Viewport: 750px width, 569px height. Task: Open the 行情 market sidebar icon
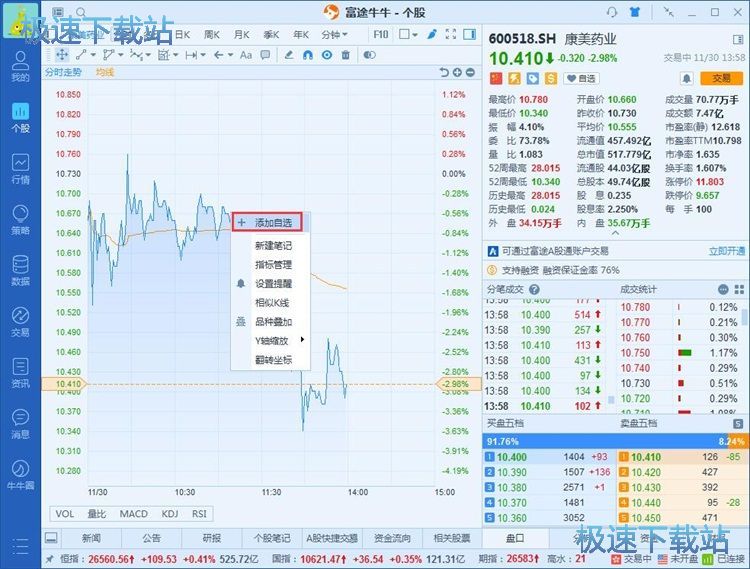20,169
